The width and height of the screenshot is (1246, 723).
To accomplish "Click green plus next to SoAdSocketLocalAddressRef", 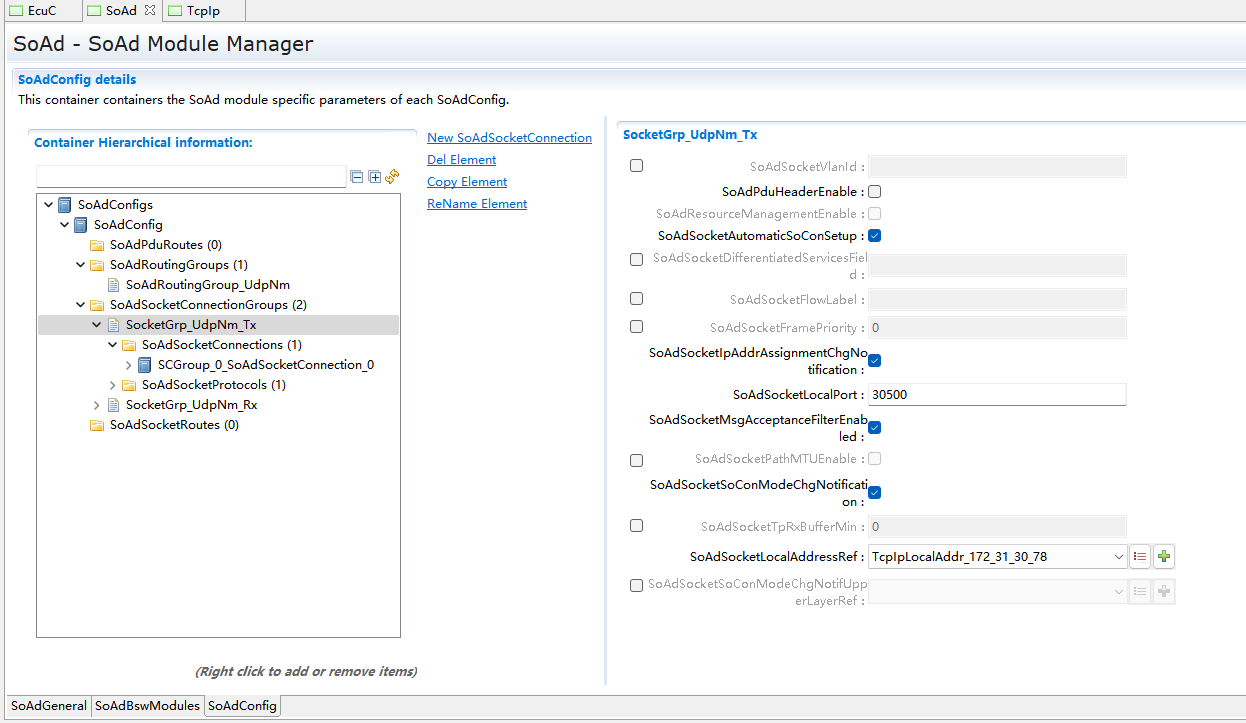I will click(1163, 557).
